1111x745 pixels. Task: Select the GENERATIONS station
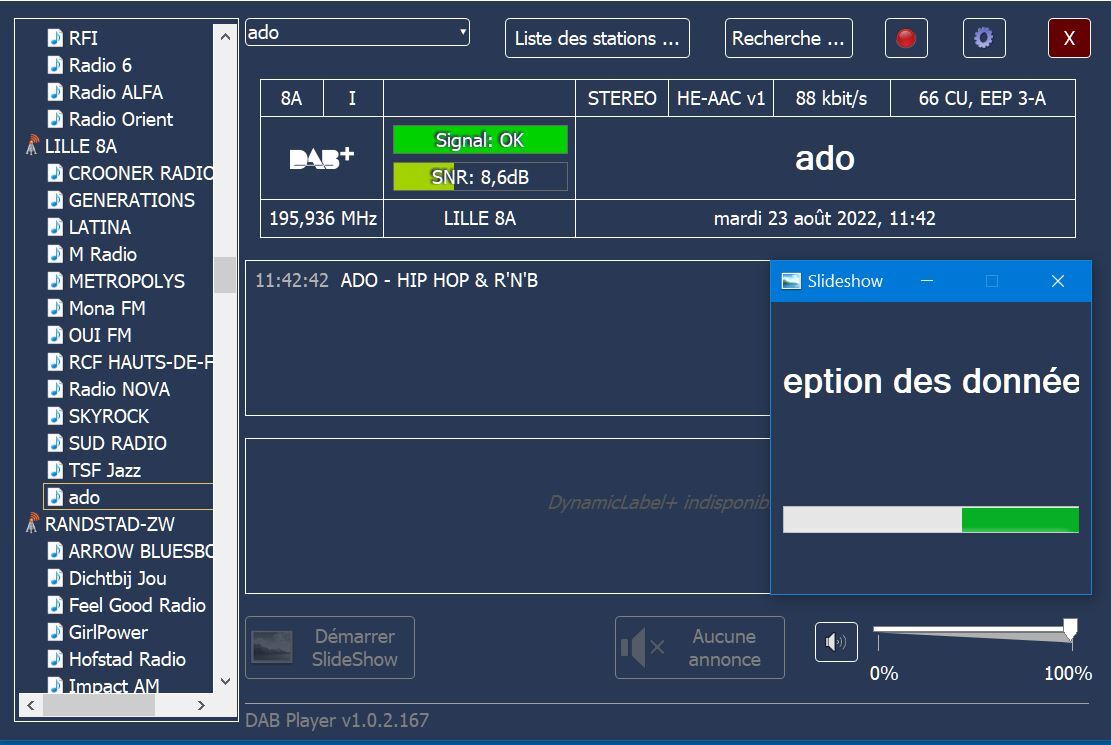(x=132, y=200)
